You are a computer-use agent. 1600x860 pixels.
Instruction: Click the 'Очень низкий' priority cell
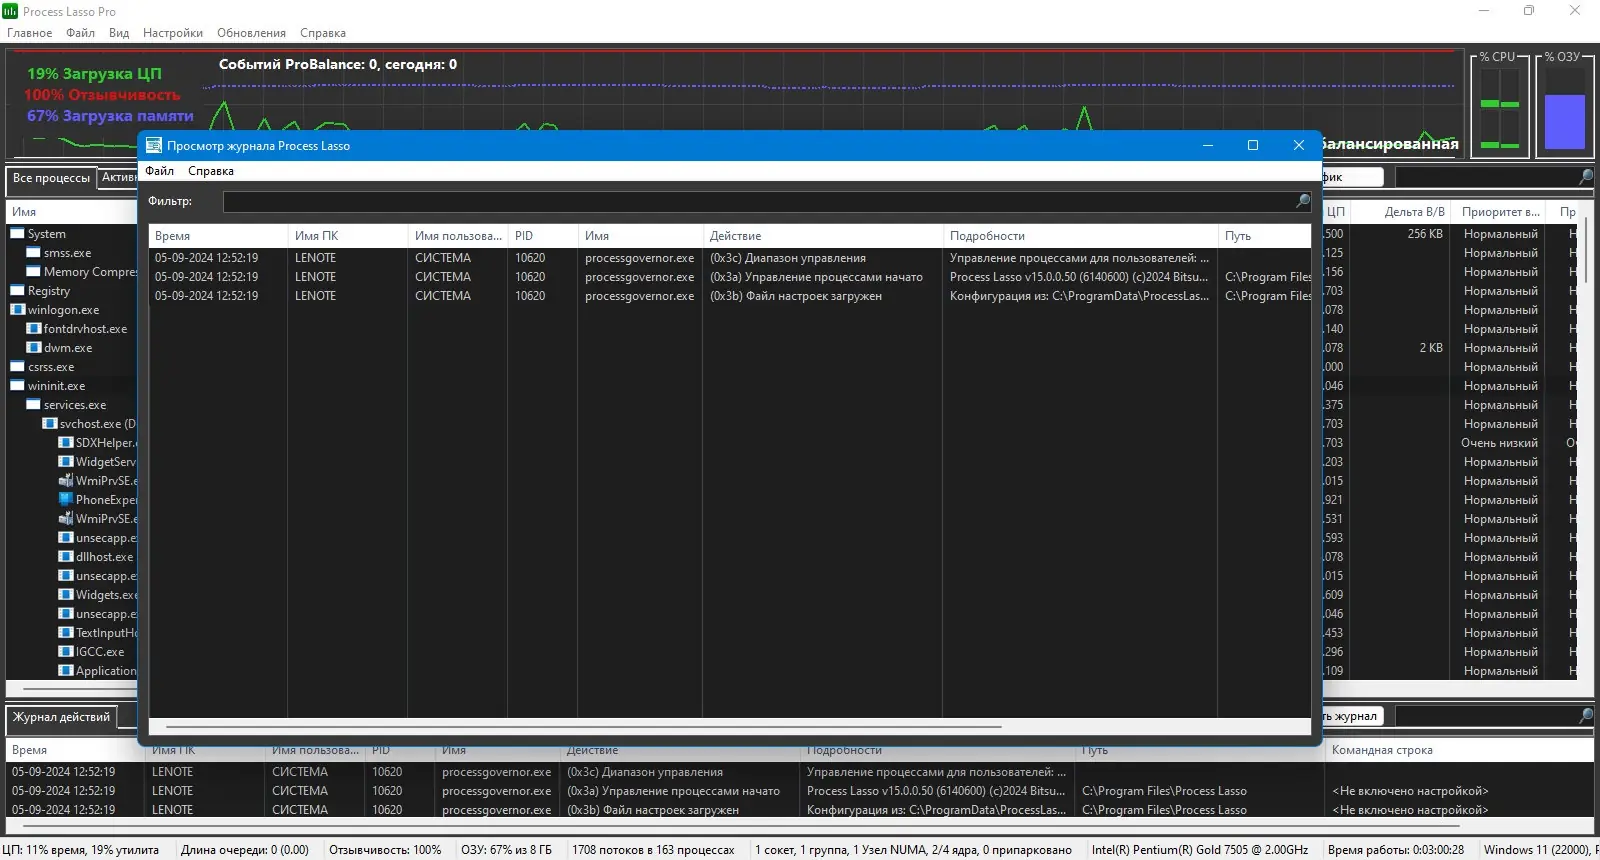tap(1499, 443)
